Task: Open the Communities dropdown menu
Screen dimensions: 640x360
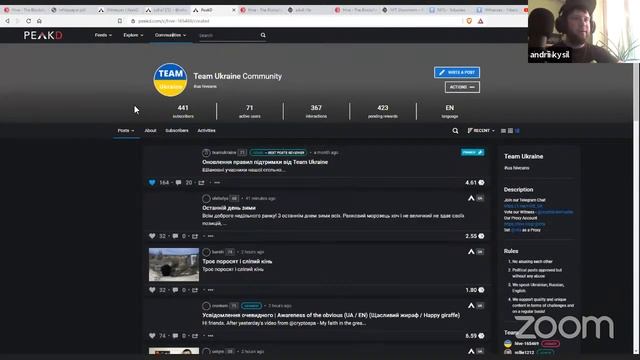Action: [170, 35]
